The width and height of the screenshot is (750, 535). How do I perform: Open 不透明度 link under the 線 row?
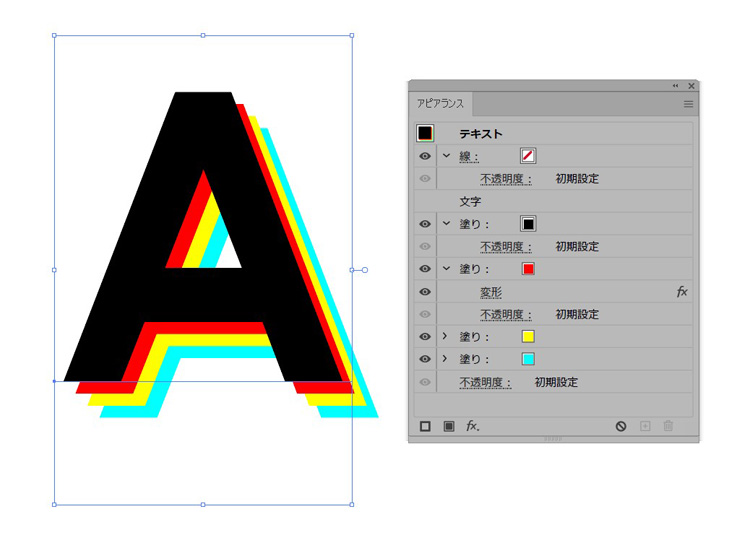point(506,179)
